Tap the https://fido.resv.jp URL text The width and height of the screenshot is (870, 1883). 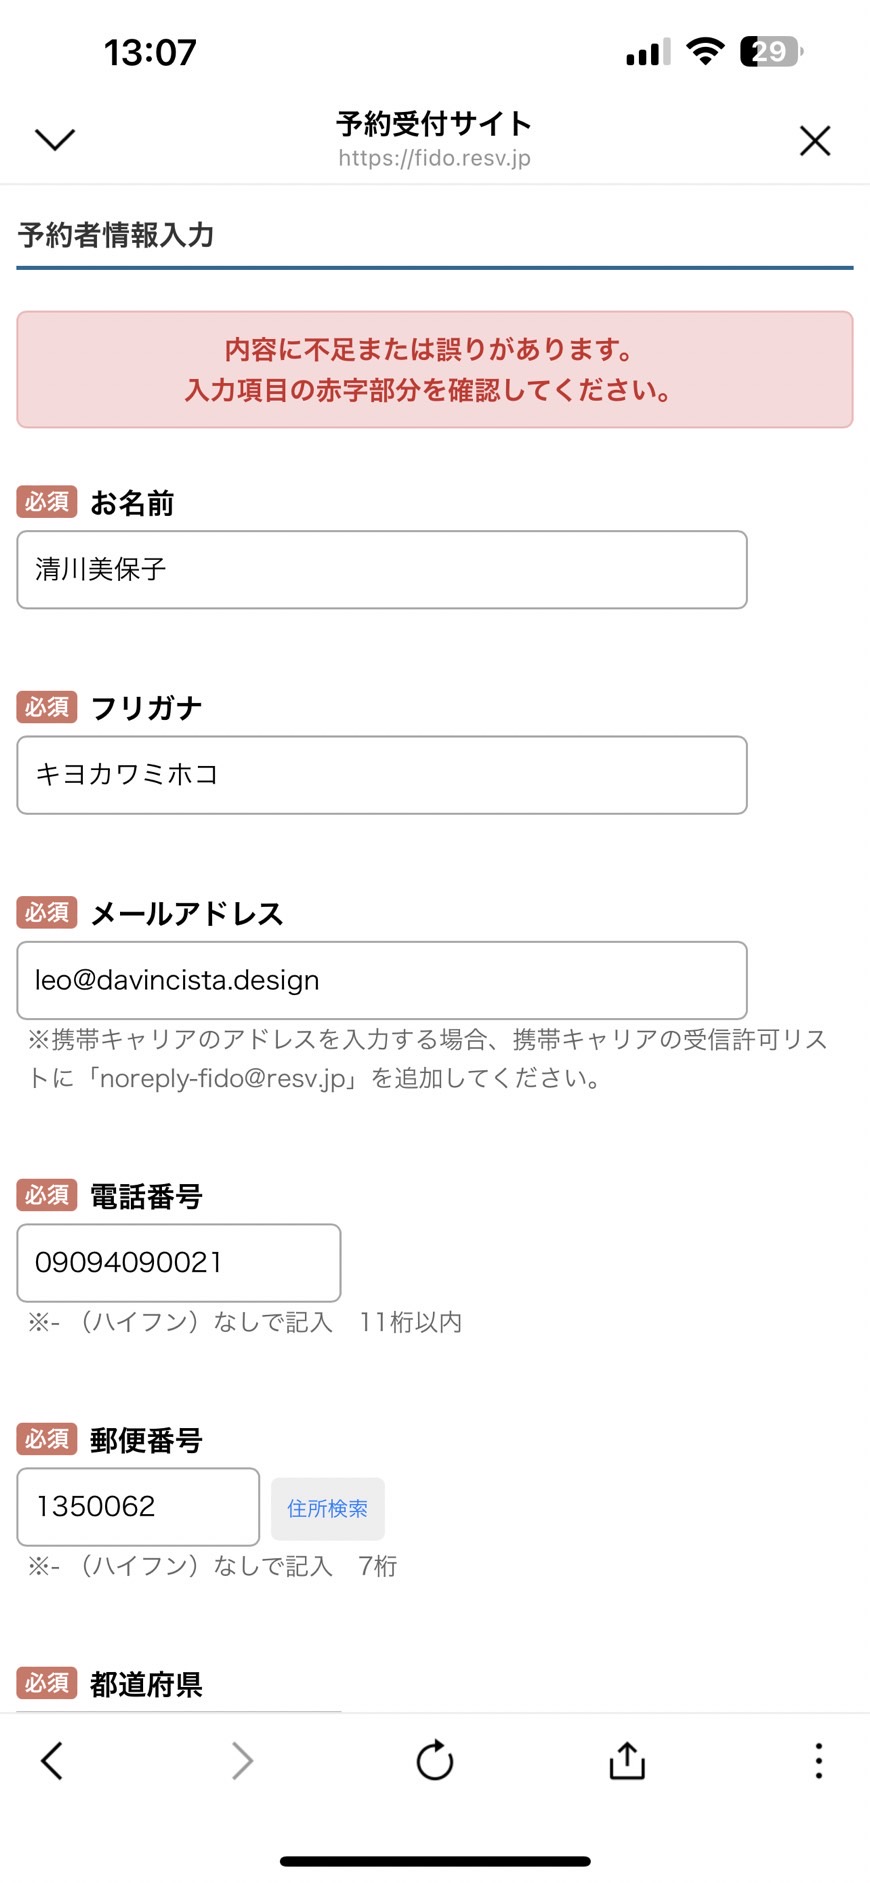(x=434, y=158)
